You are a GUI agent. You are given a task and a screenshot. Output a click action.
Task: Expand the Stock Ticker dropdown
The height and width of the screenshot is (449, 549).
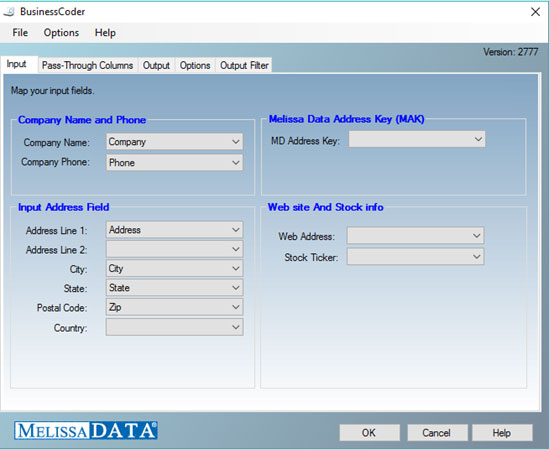[415, 256]
